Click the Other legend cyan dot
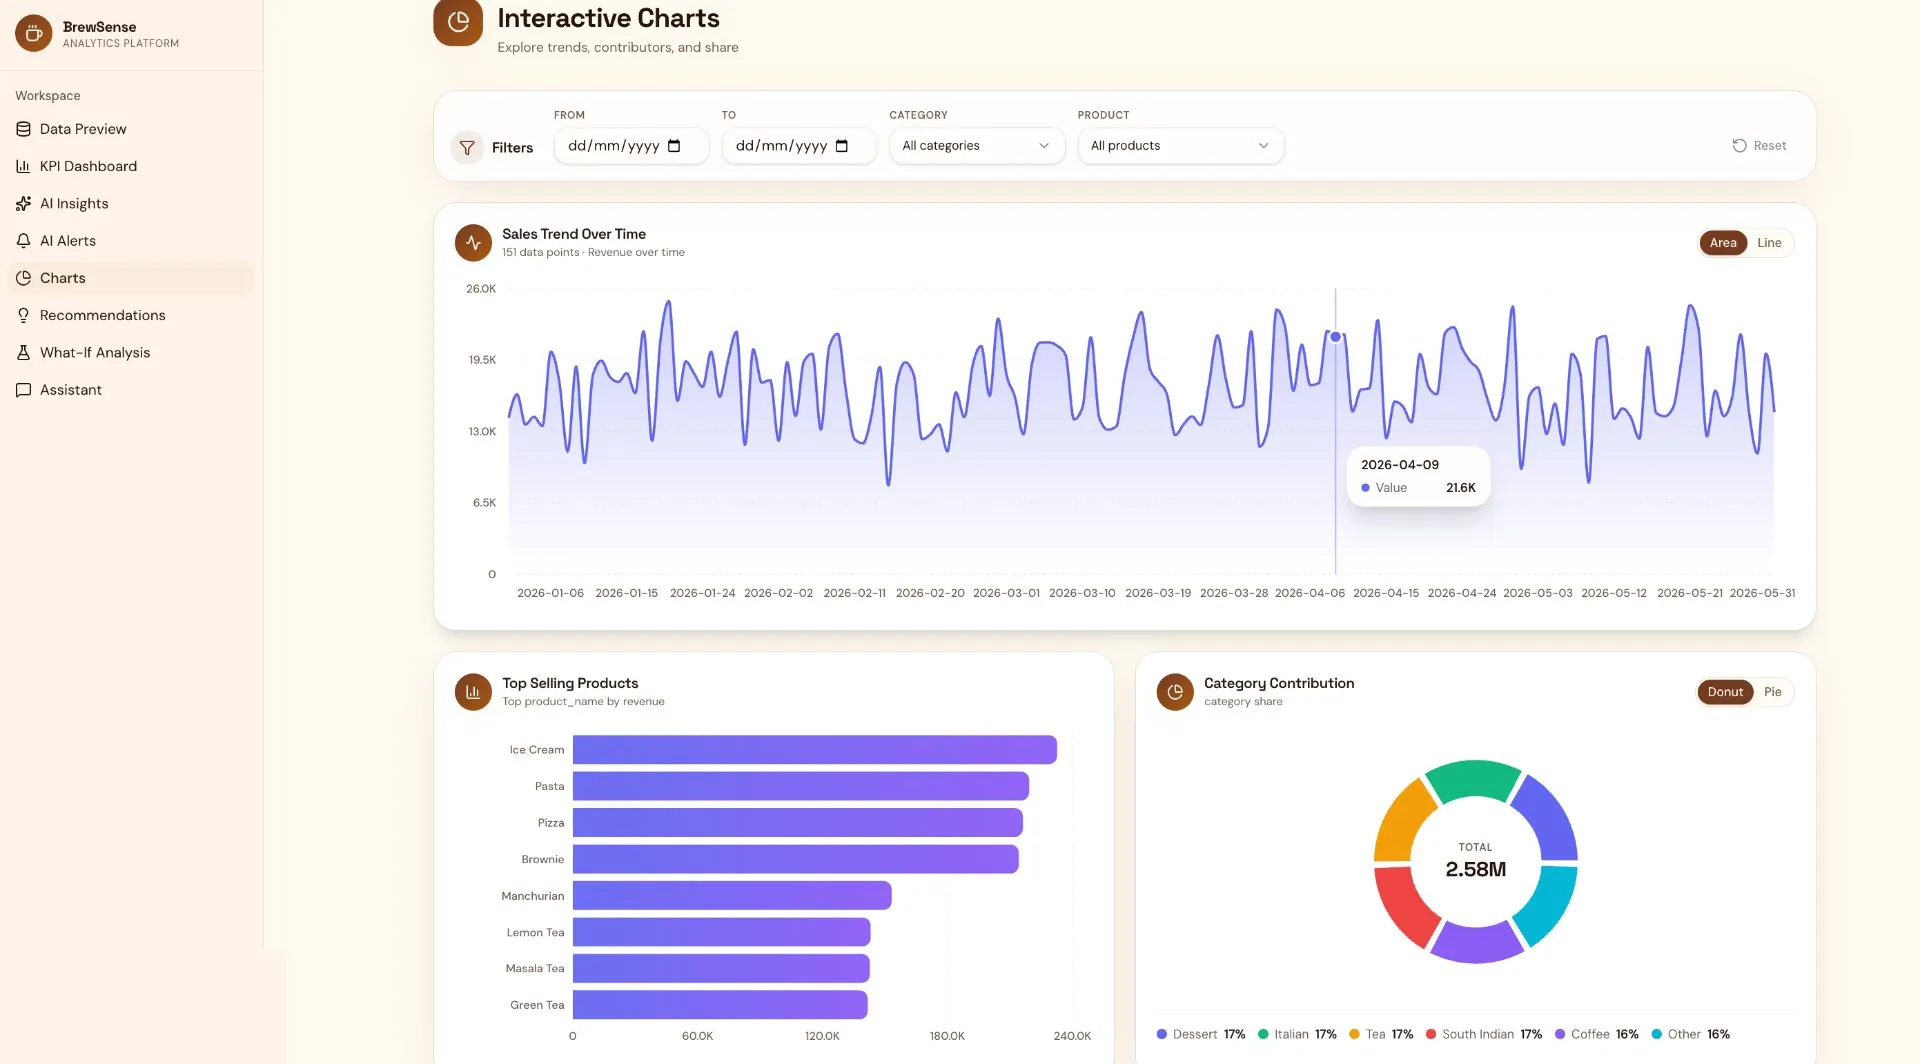Screen dimensions: 1920x1064 pos(1656,1034)
